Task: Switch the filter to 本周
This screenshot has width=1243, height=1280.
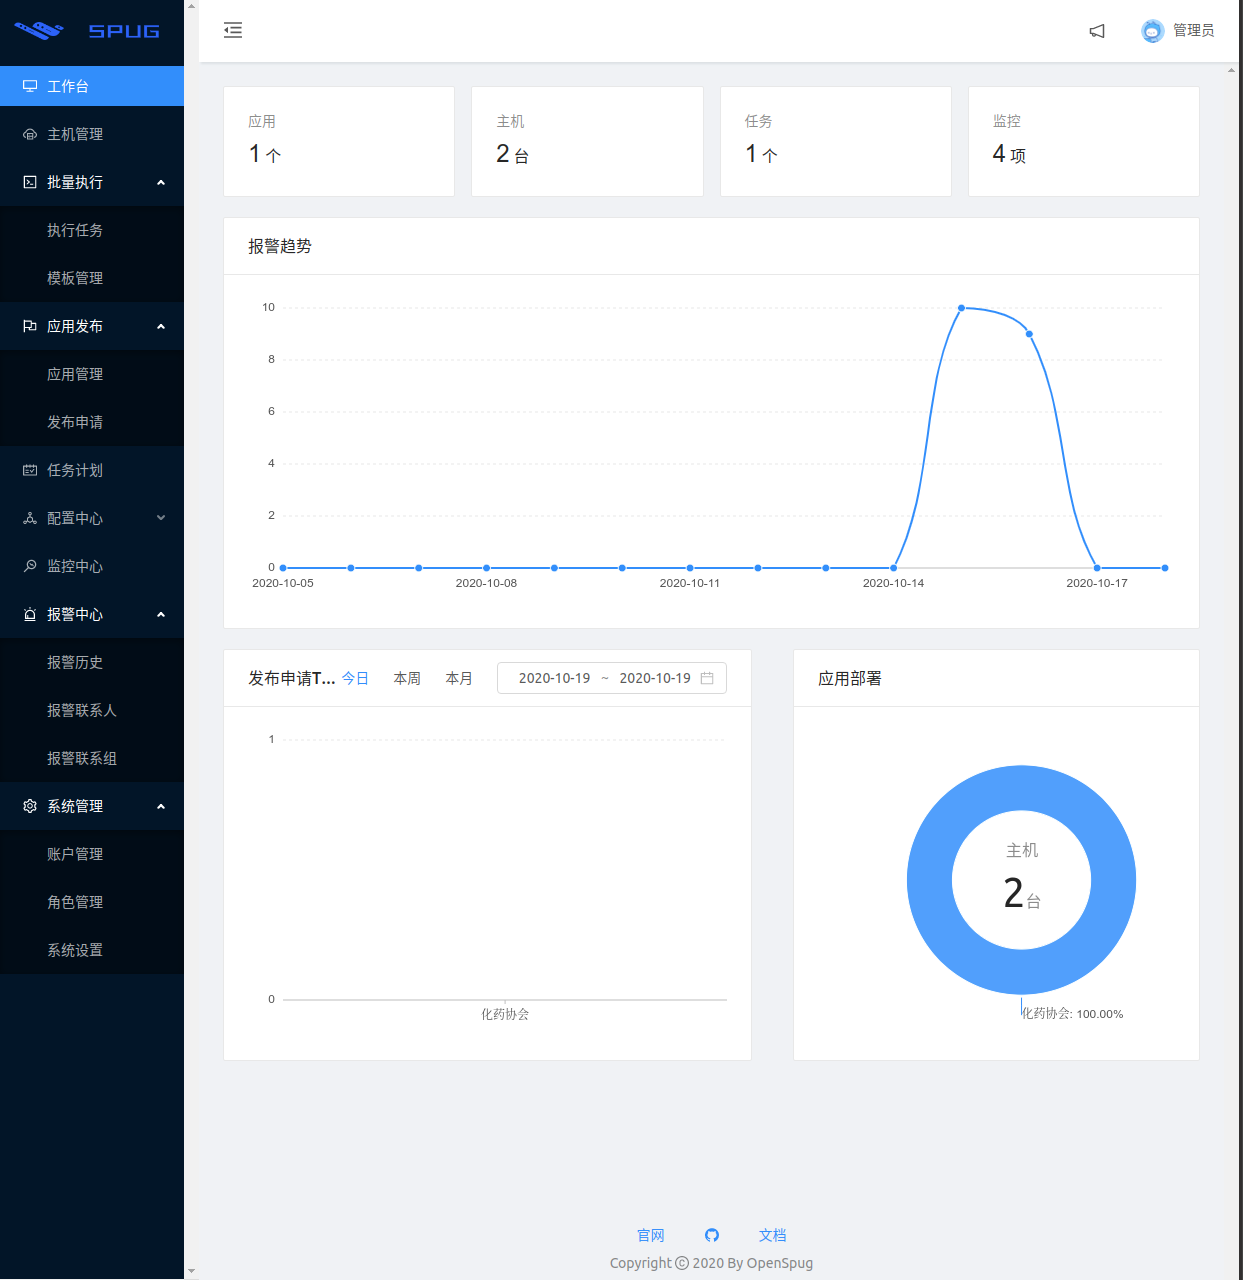Action: click(407, 678)
